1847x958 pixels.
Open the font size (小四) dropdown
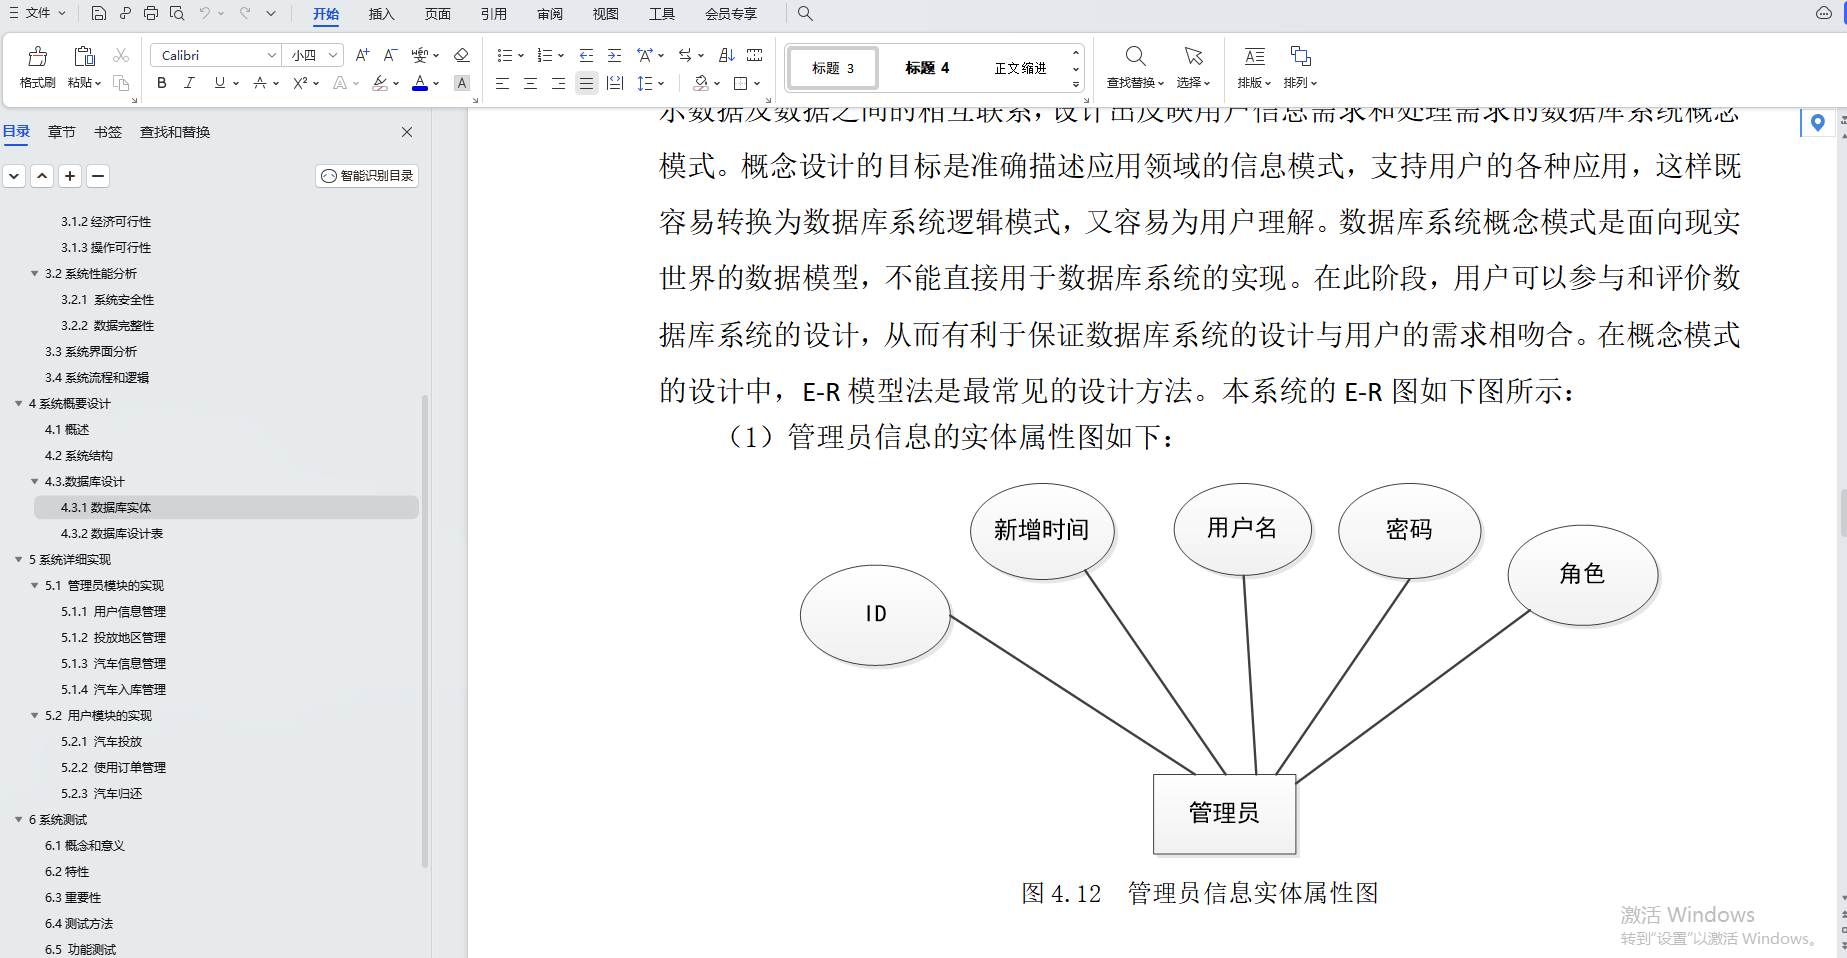tap(333, 55)
